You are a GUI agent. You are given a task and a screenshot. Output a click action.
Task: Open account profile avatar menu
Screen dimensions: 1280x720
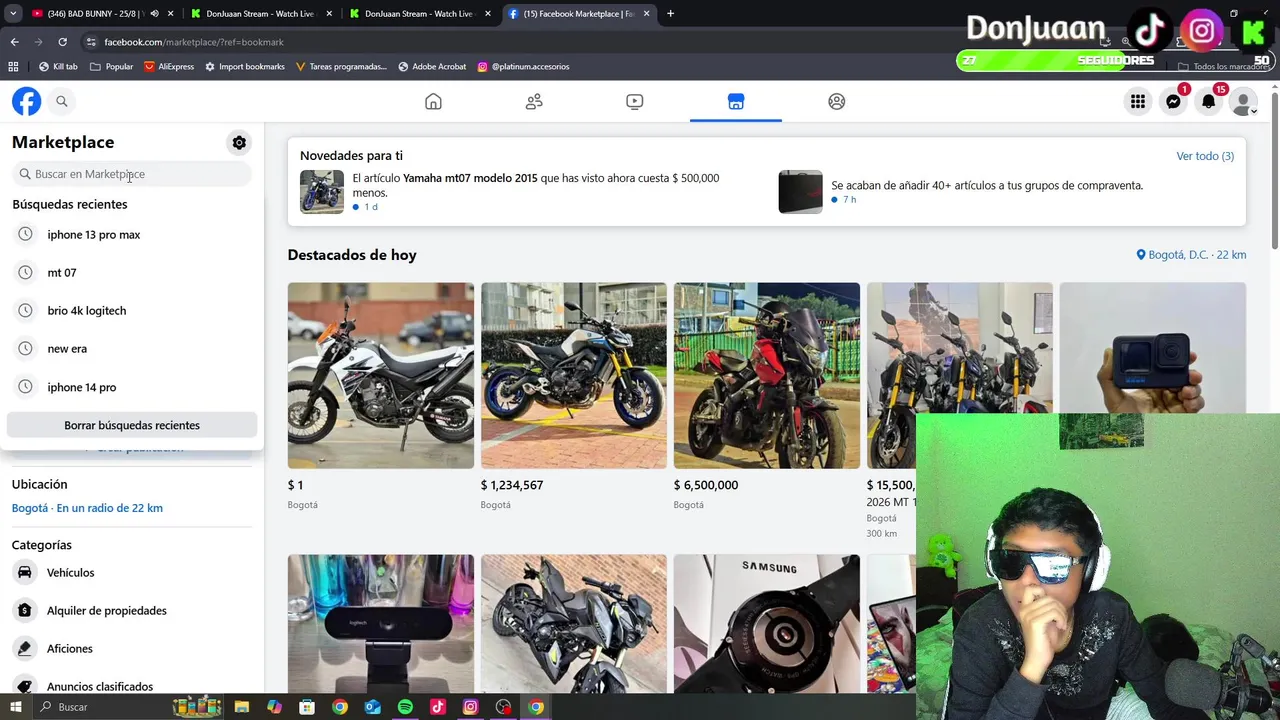(x=1244, y=101)
